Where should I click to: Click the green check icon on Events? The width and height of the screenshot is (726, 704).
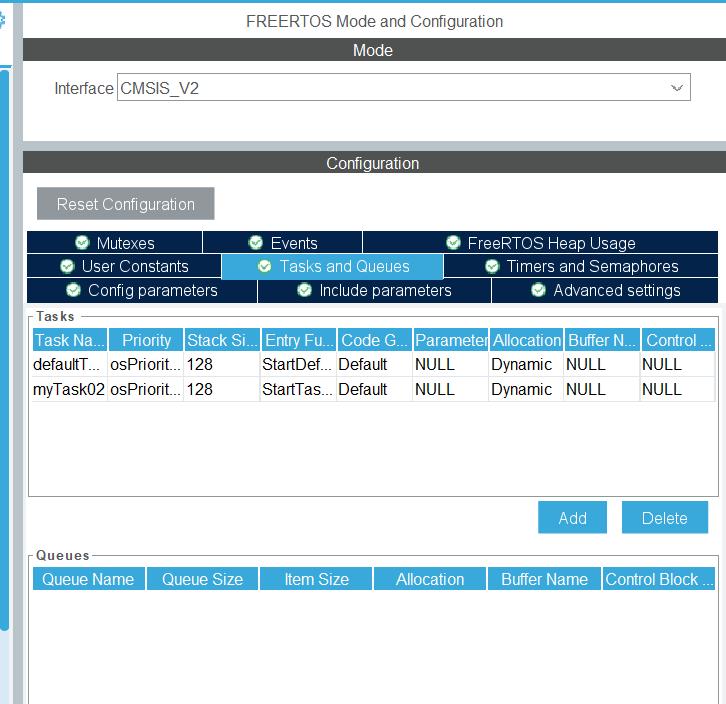[x=256, y=242]
